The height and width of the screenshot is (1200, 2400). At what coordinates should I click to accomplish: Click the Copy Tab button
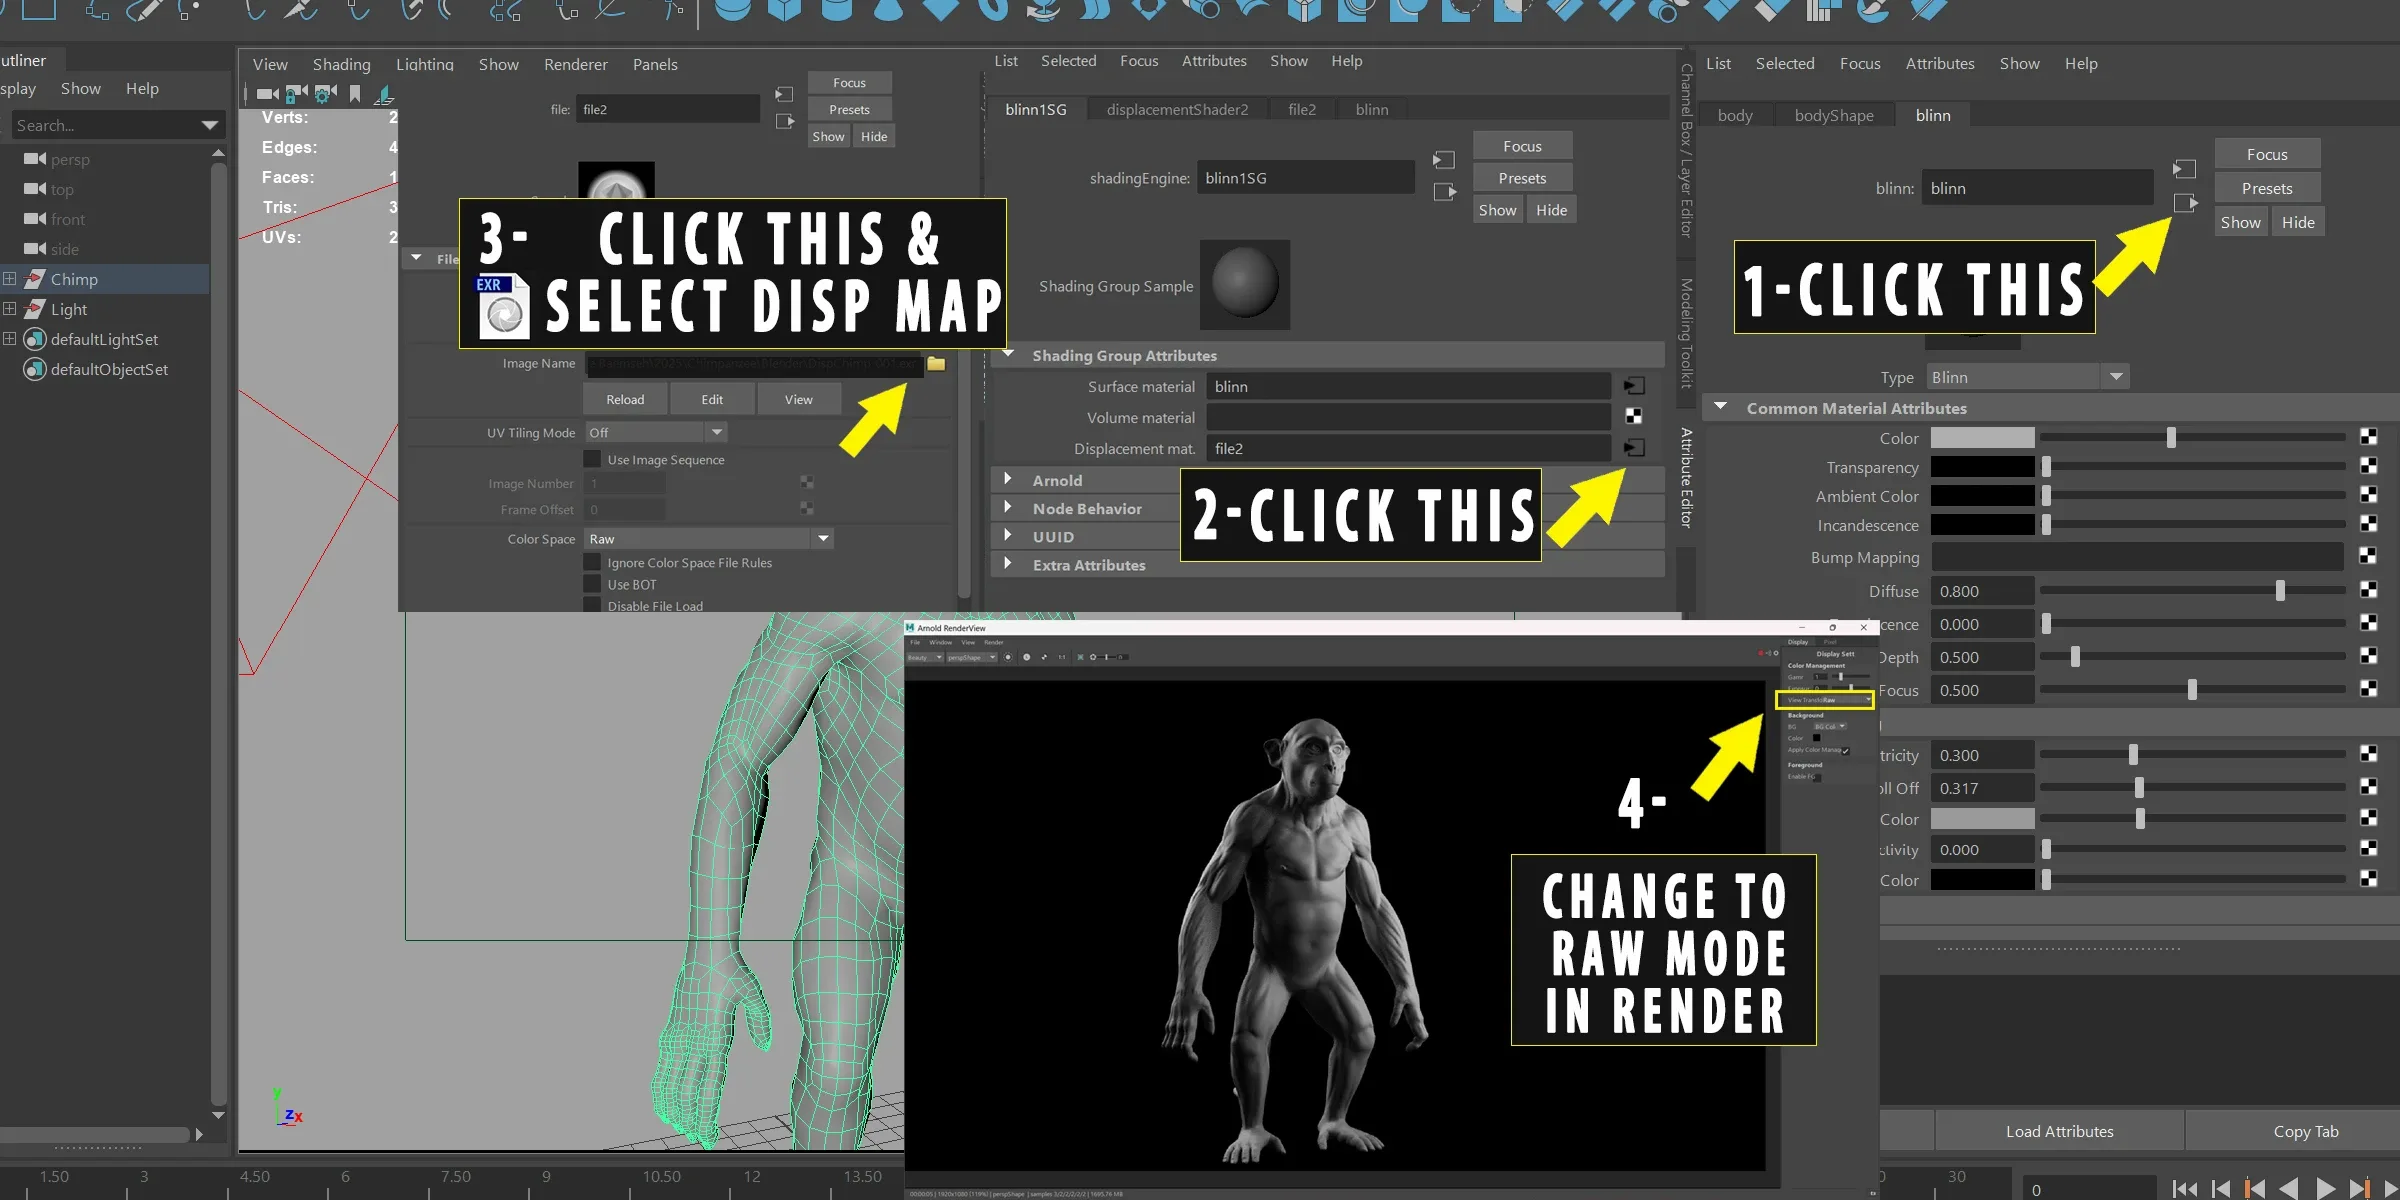(2302, 1130)
